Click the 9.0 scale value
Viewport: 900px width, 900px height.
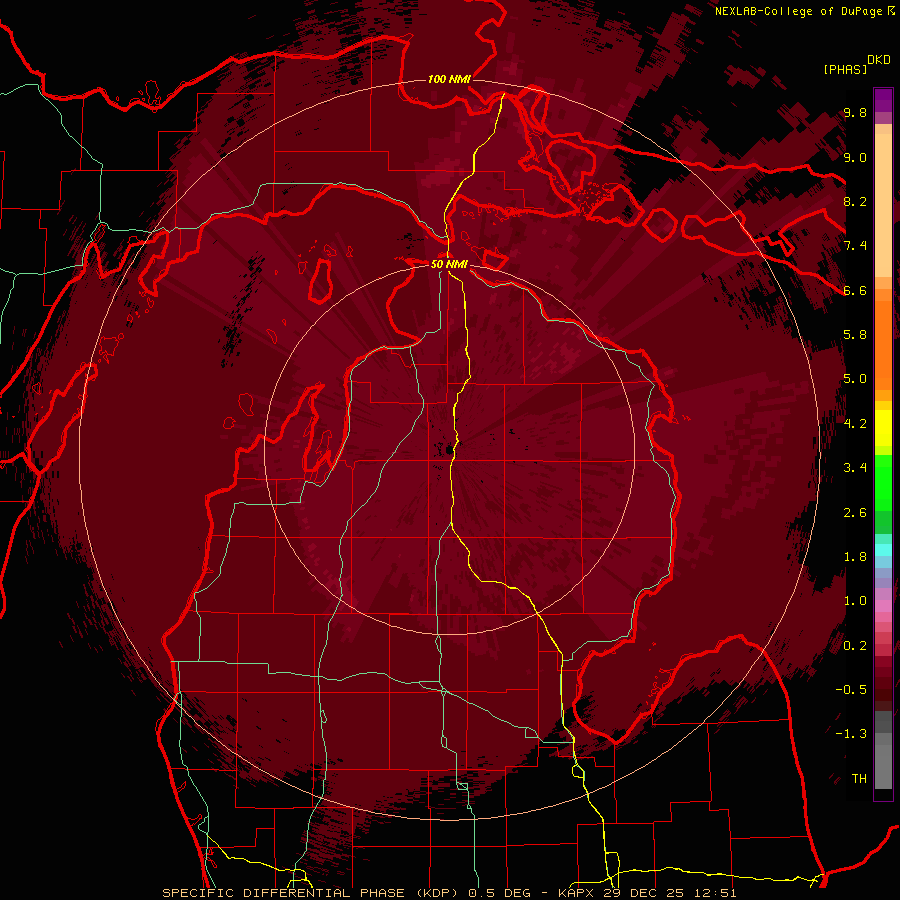pos(855,157)
